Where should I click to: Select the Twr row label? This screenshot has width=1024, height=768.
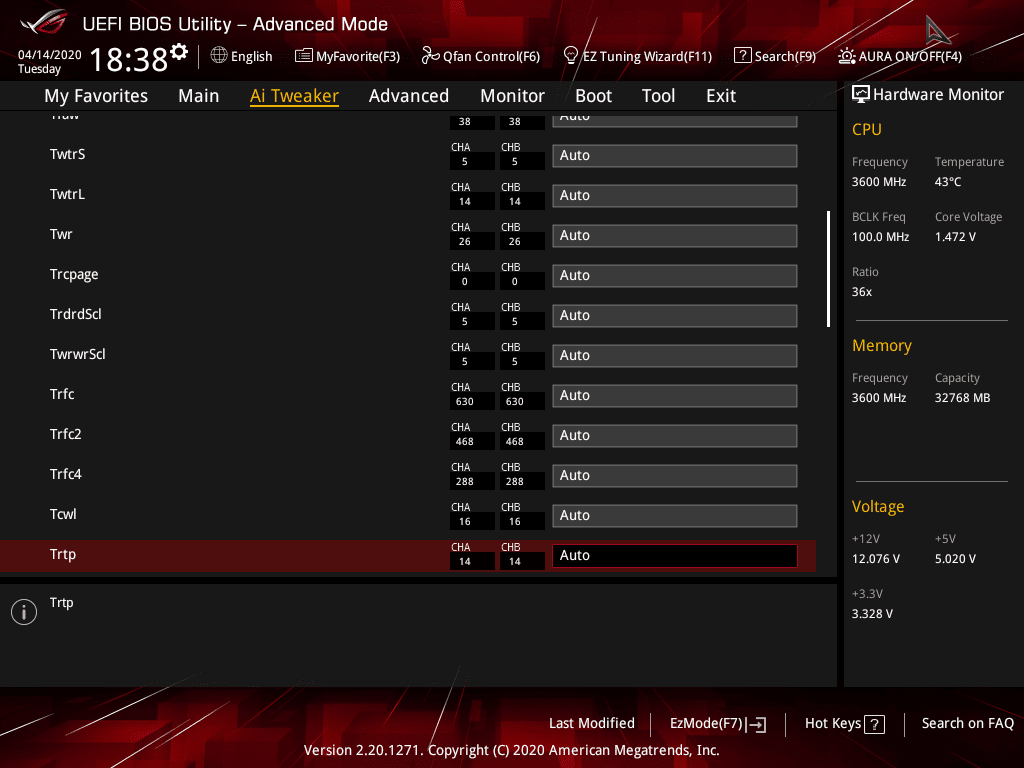[61, 234]
